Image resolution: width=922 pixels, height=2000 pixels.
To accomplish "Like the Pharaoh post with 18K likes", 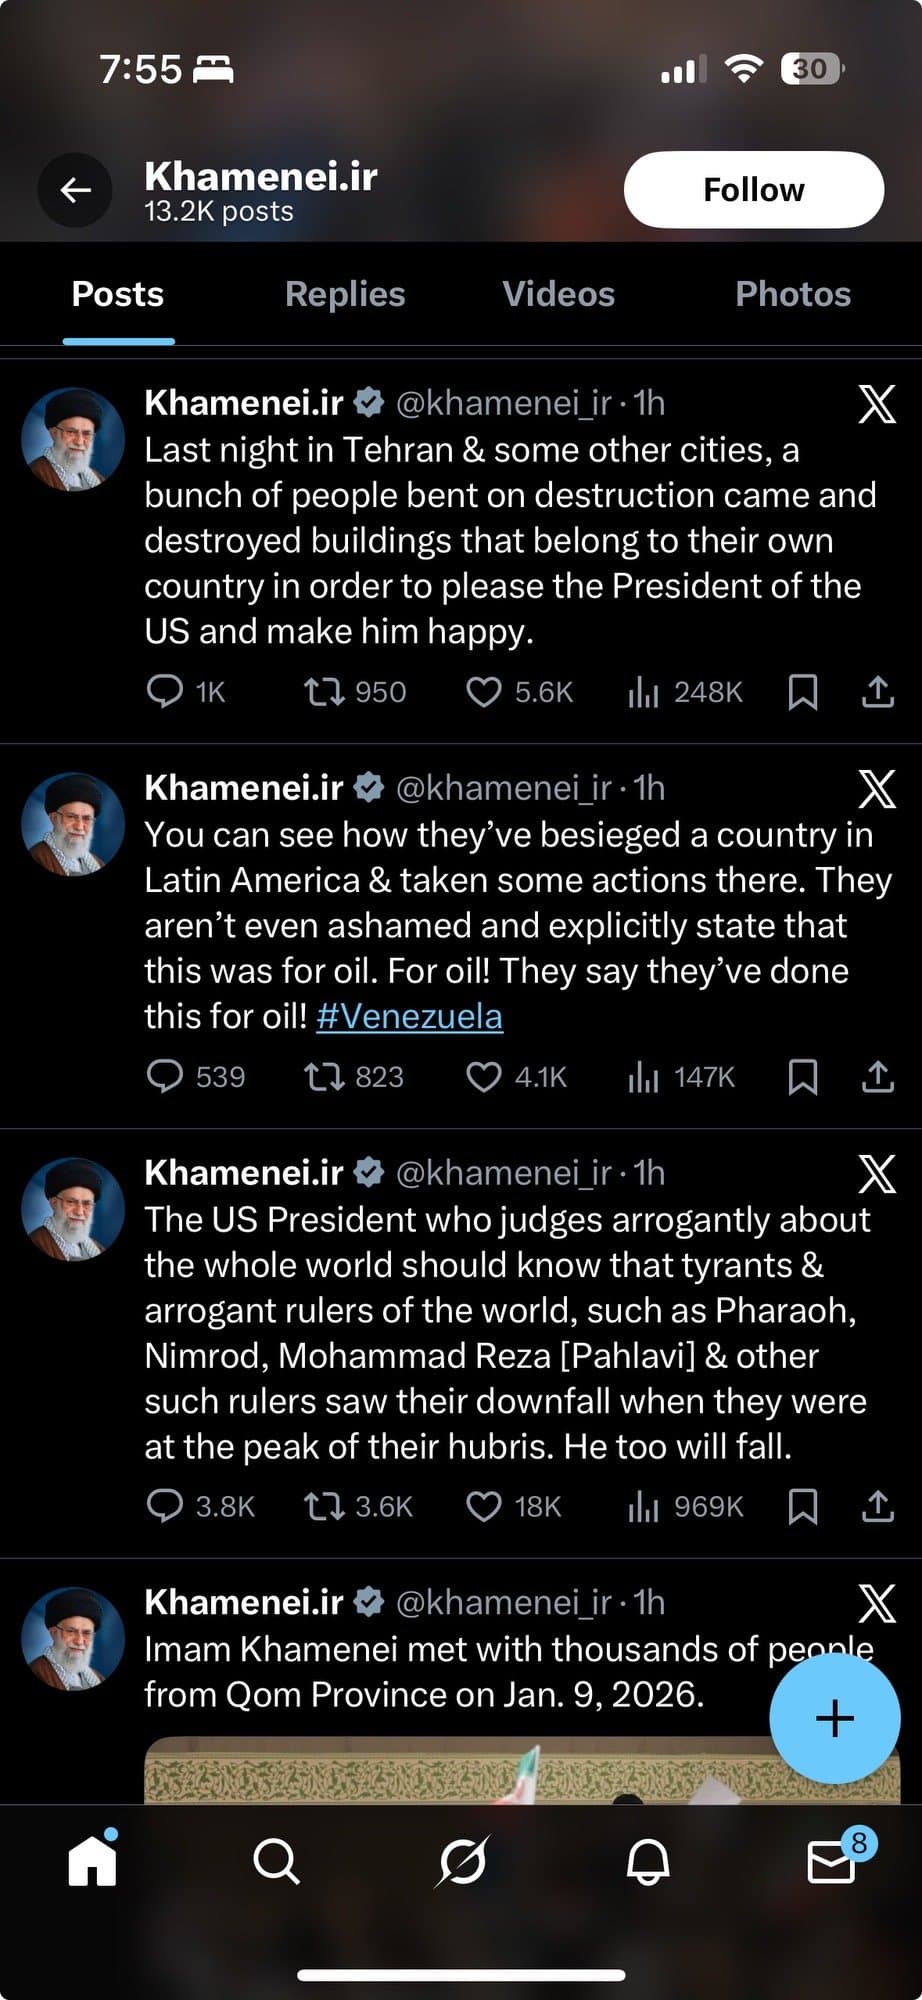I will [x=484, y=1507].
